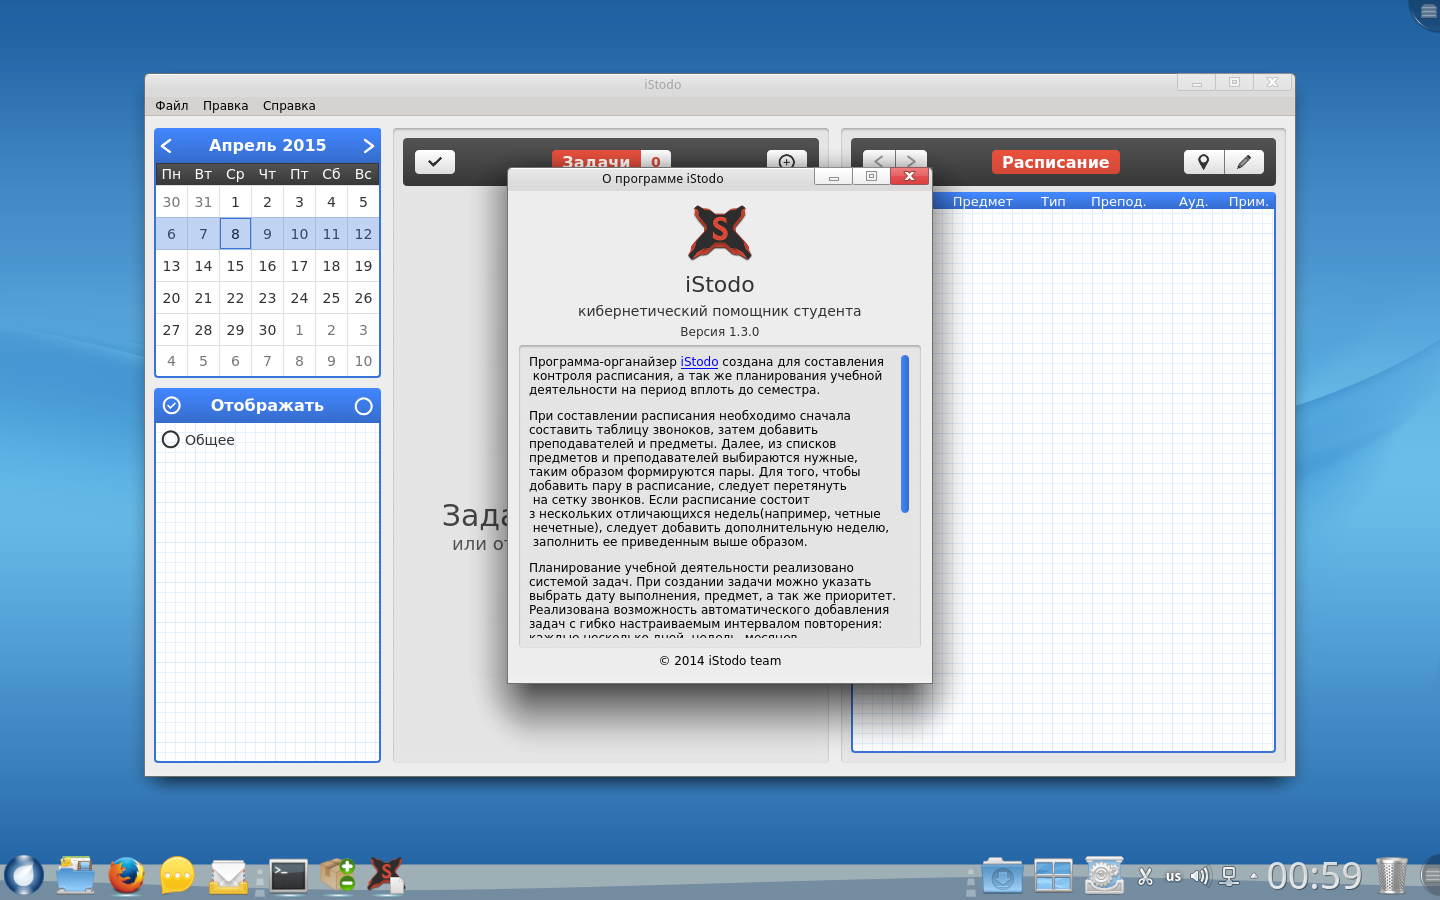
Task: Open the volume control in the tray
Action: (x=1200, y=877)
